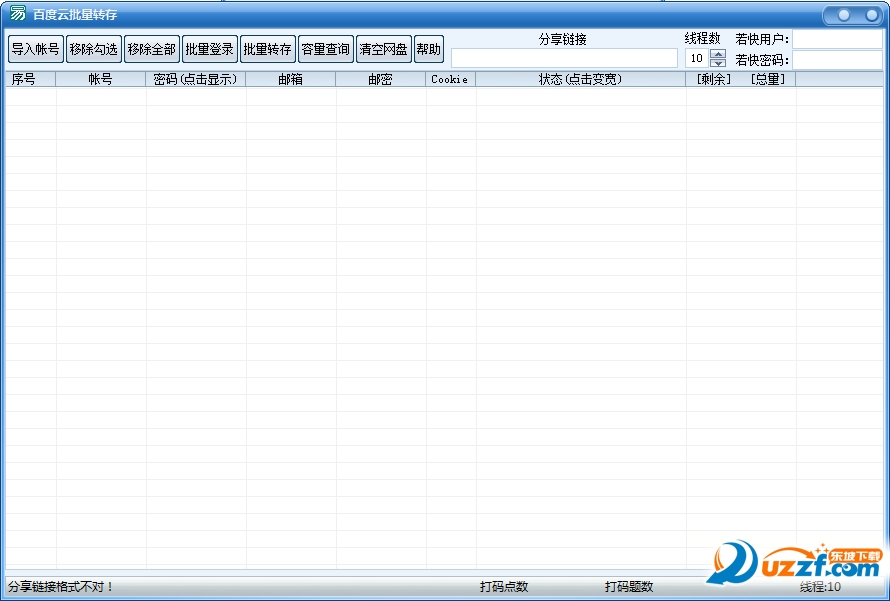Open the 帮助 help button
The image size is (890, 601).
point(429,49)
